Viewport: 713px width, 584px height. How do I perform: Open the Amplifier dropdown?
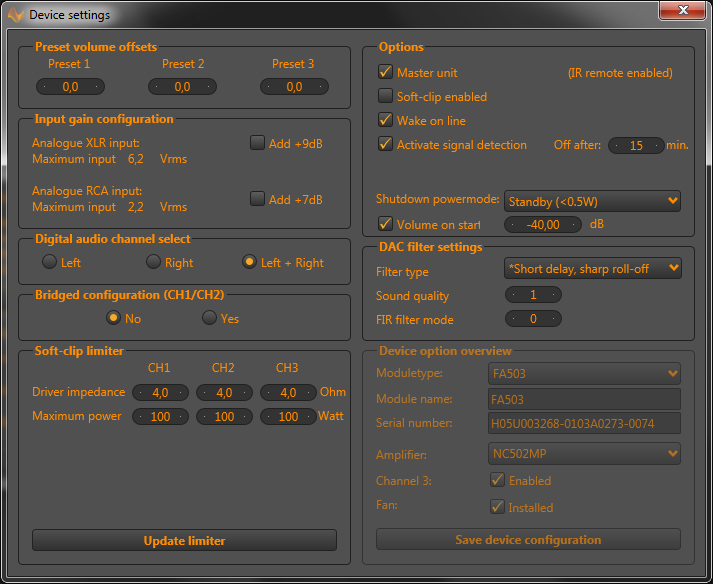pyautogui.click(x=585, y=454)
